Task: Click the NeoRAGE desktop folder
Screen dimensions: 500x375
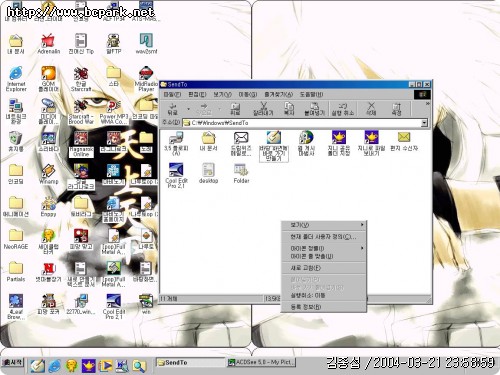Action: [x=16, y=239]
